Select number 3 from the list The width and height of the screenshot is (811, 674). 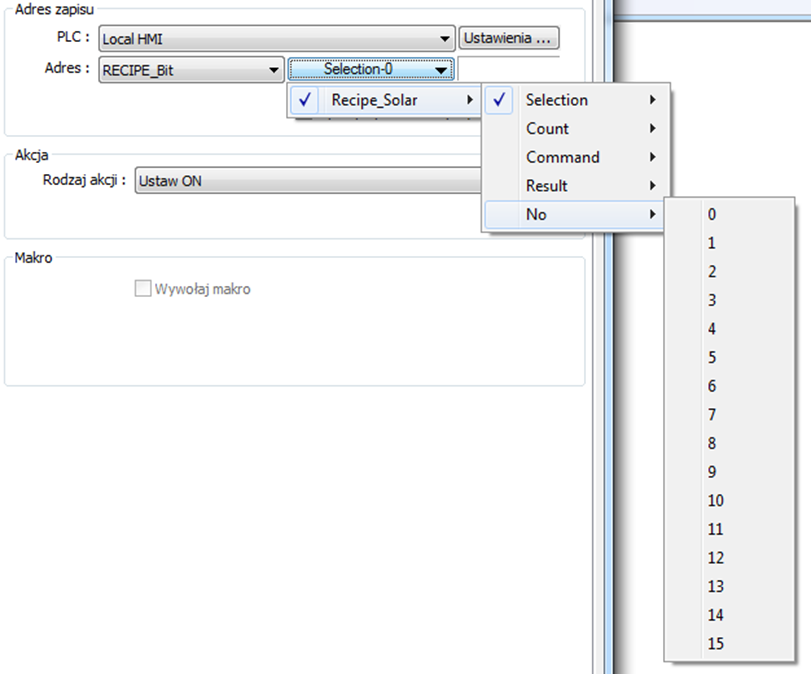click(729, 300)
